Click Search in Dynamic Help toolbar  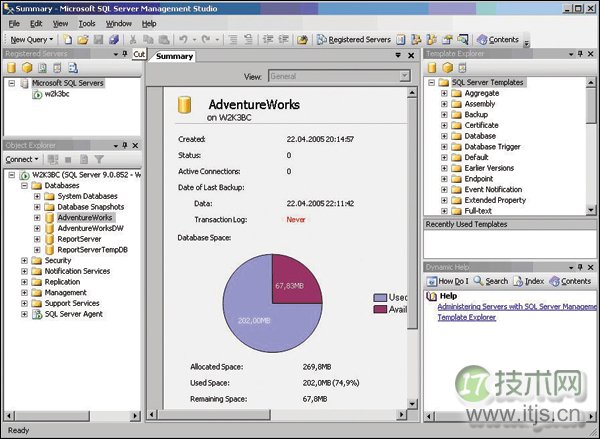point(491,281)
